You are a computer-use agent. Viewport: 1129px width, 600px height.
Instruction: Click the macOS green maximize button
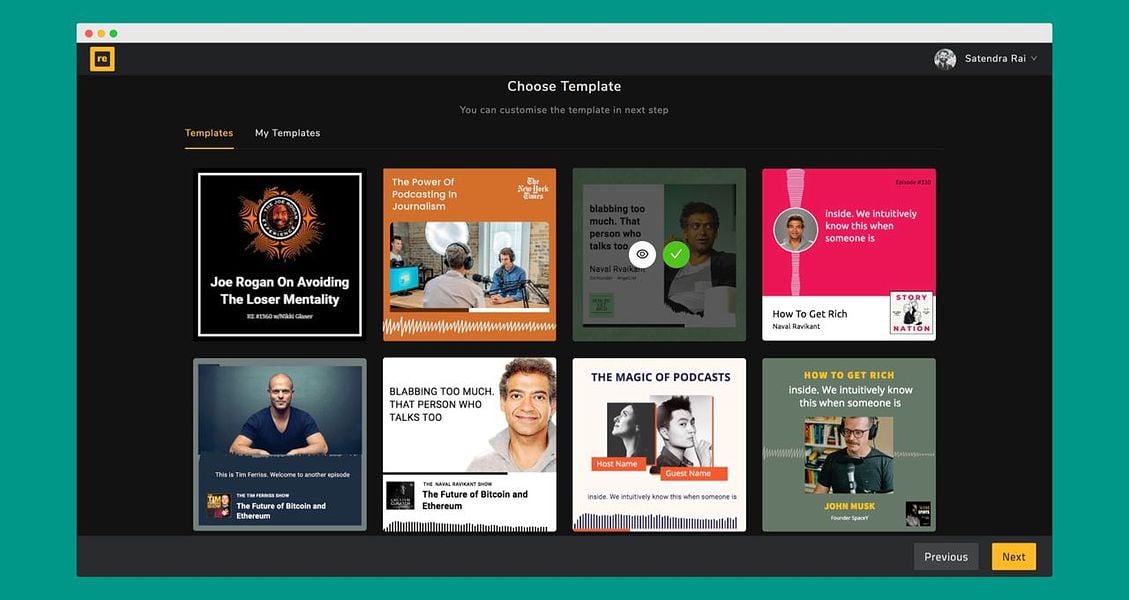coord(113,33)
